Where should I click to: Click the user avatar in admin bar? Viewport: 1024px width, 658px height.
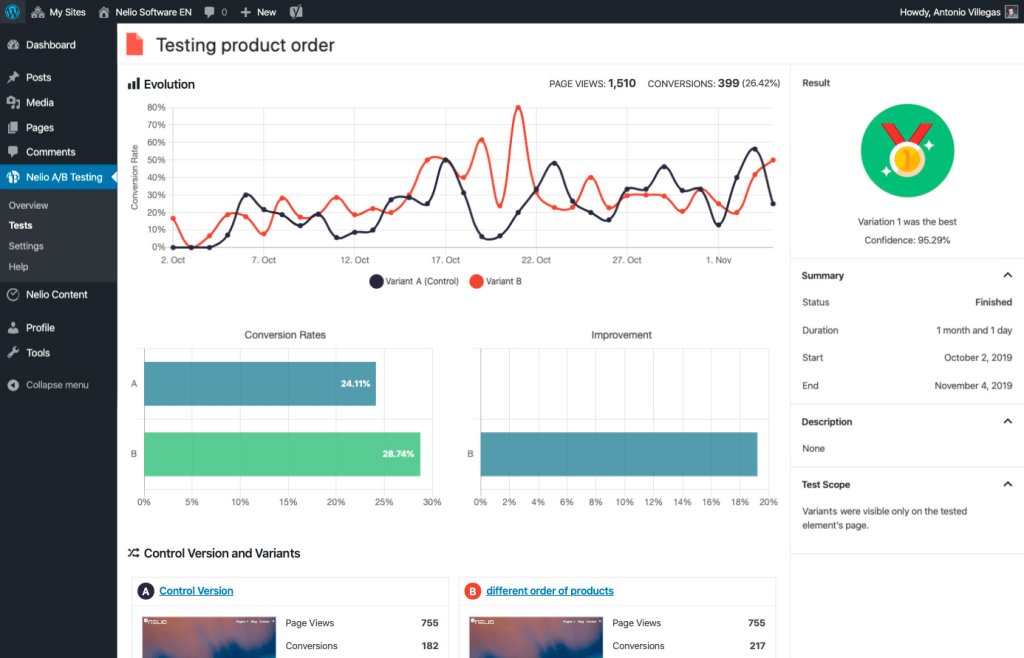pos(1012,12)
